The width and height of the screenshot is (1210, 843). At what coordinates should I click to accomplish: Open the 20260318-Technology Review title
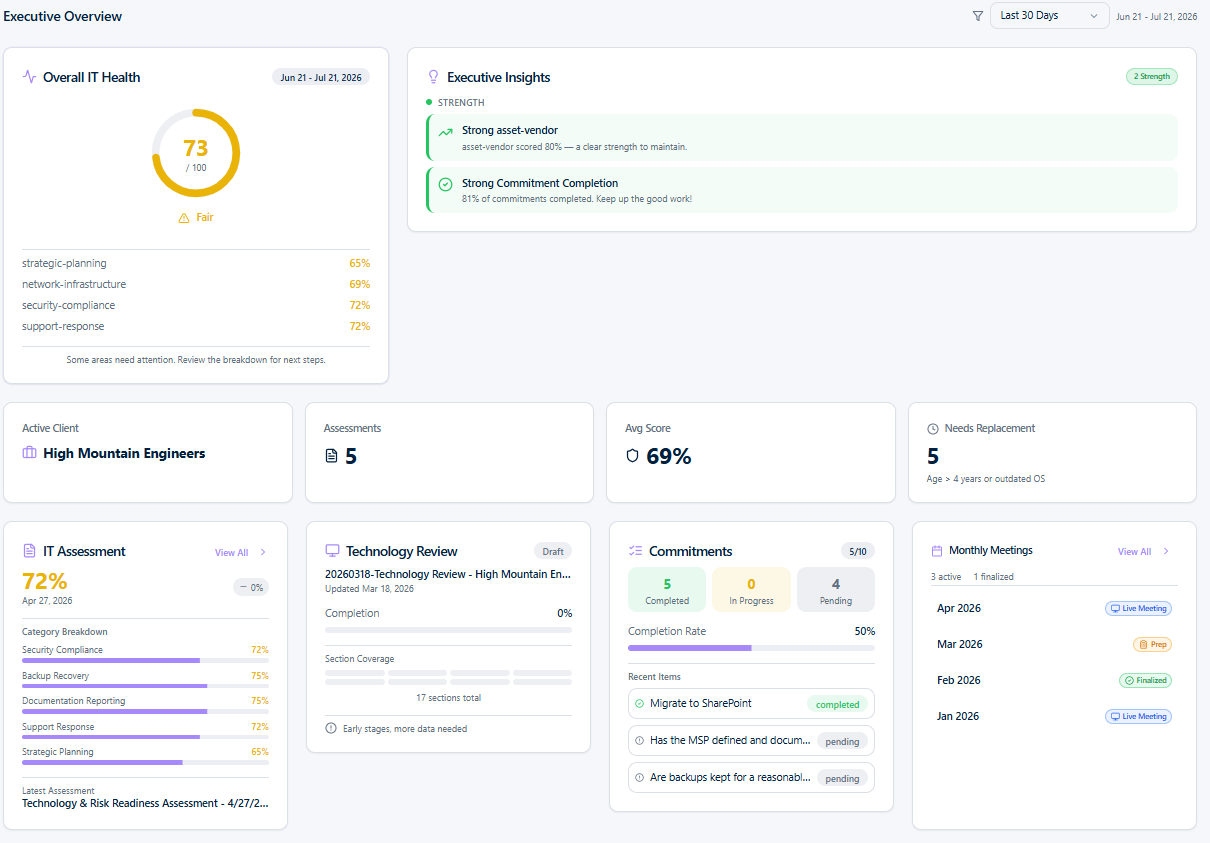pyautogui.click(x=448, y=574)
